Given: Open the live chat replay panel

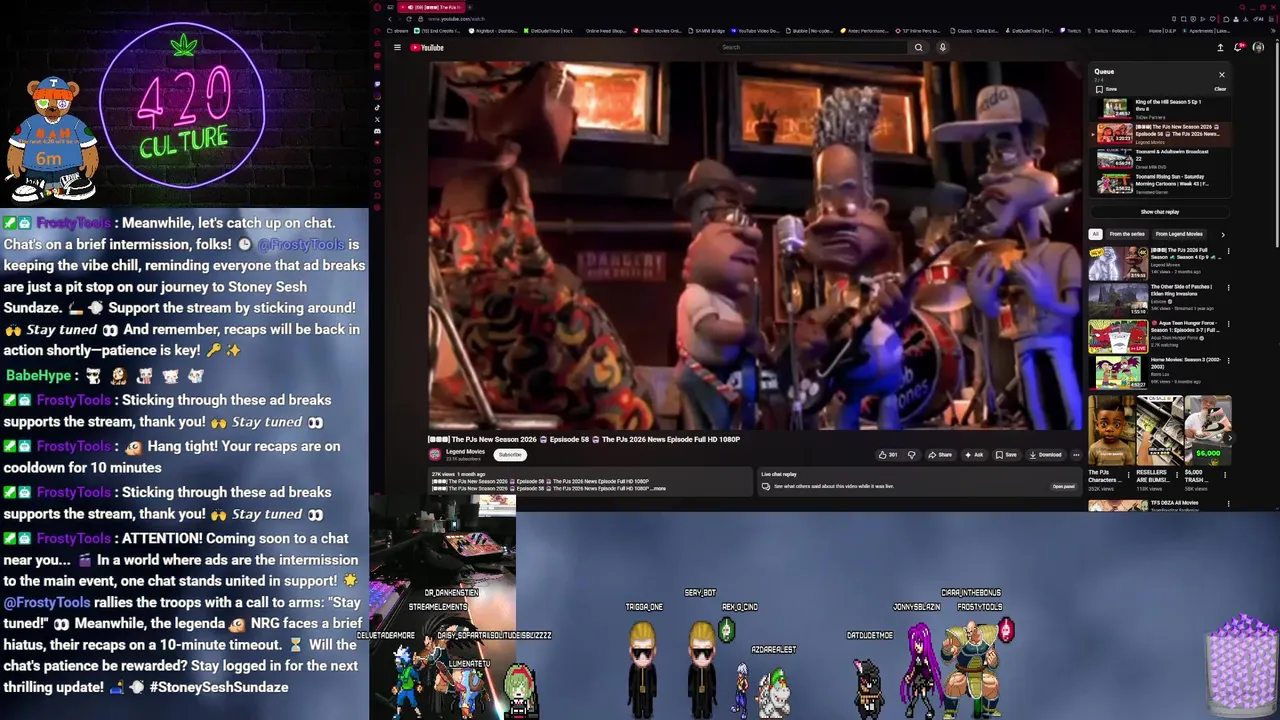Looking at the screenshot, I should (1063, 487).
